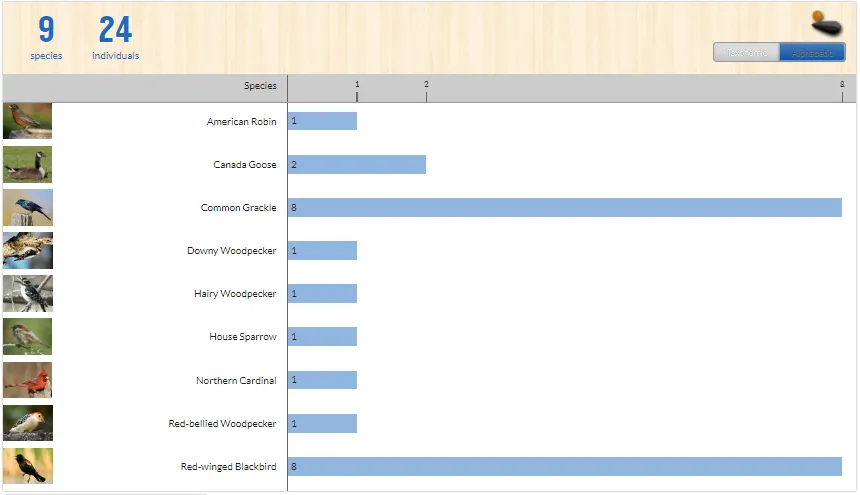Screen dimensions: 860x495
Task: Click the House Sparrow count bar
Action: (x=322, y=336)
